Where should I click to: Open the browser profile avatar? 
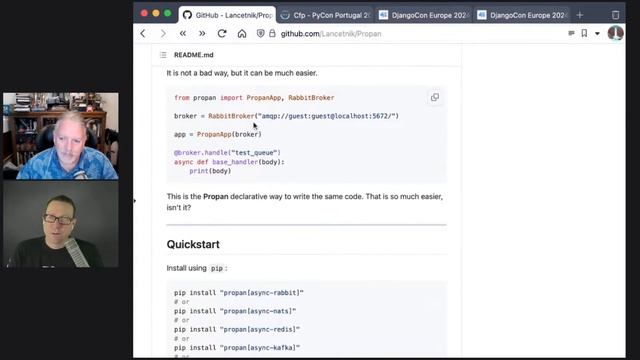pos(615,33)
